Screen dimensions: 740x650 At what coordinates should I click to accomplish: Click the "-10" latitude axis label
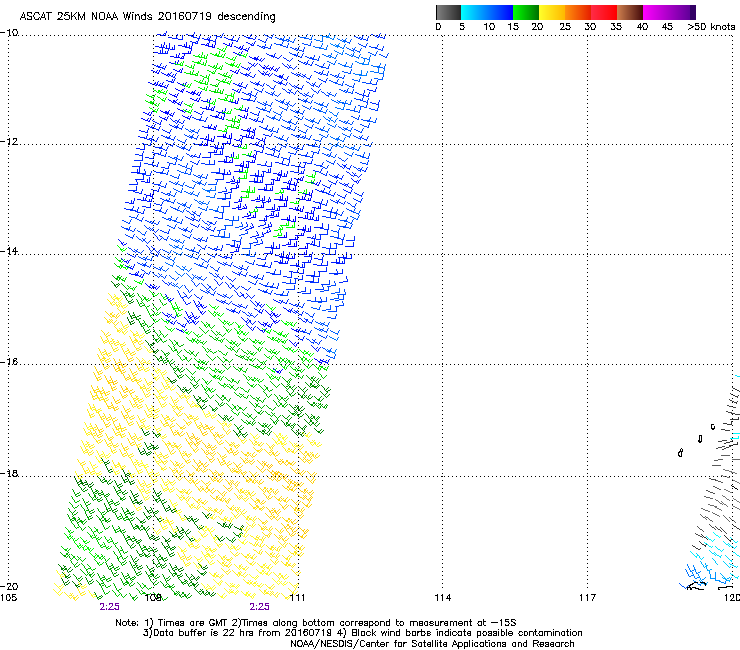(x=9, y=33)
